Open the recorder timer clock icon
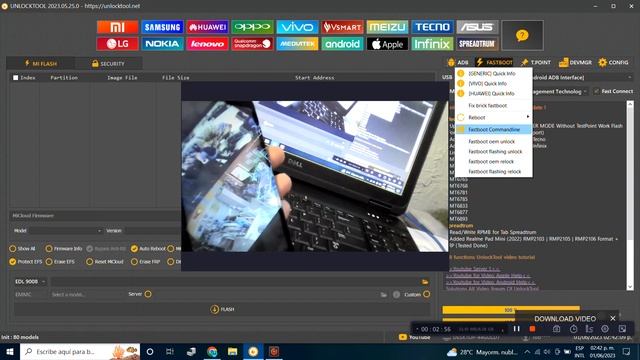640x360 pixels. click(573, 329)
